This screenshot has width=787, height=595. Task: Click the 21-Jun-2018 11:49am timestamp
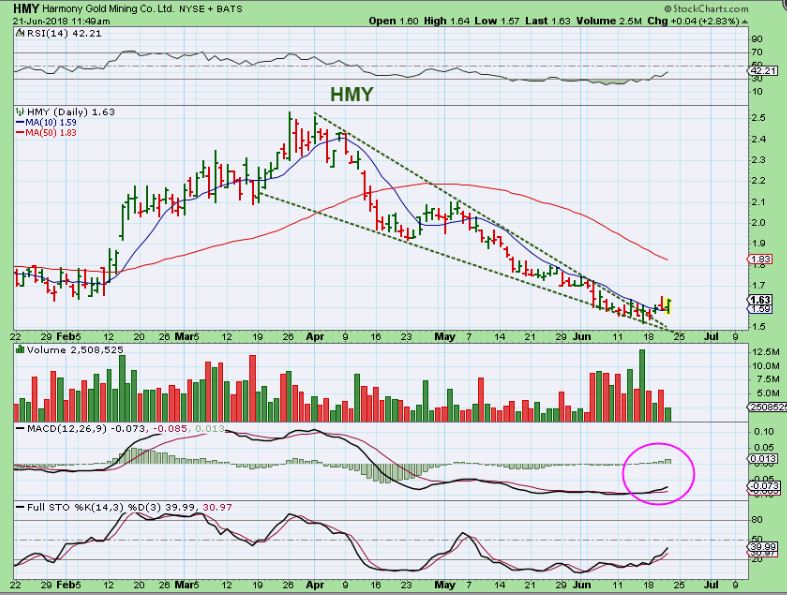61,21
